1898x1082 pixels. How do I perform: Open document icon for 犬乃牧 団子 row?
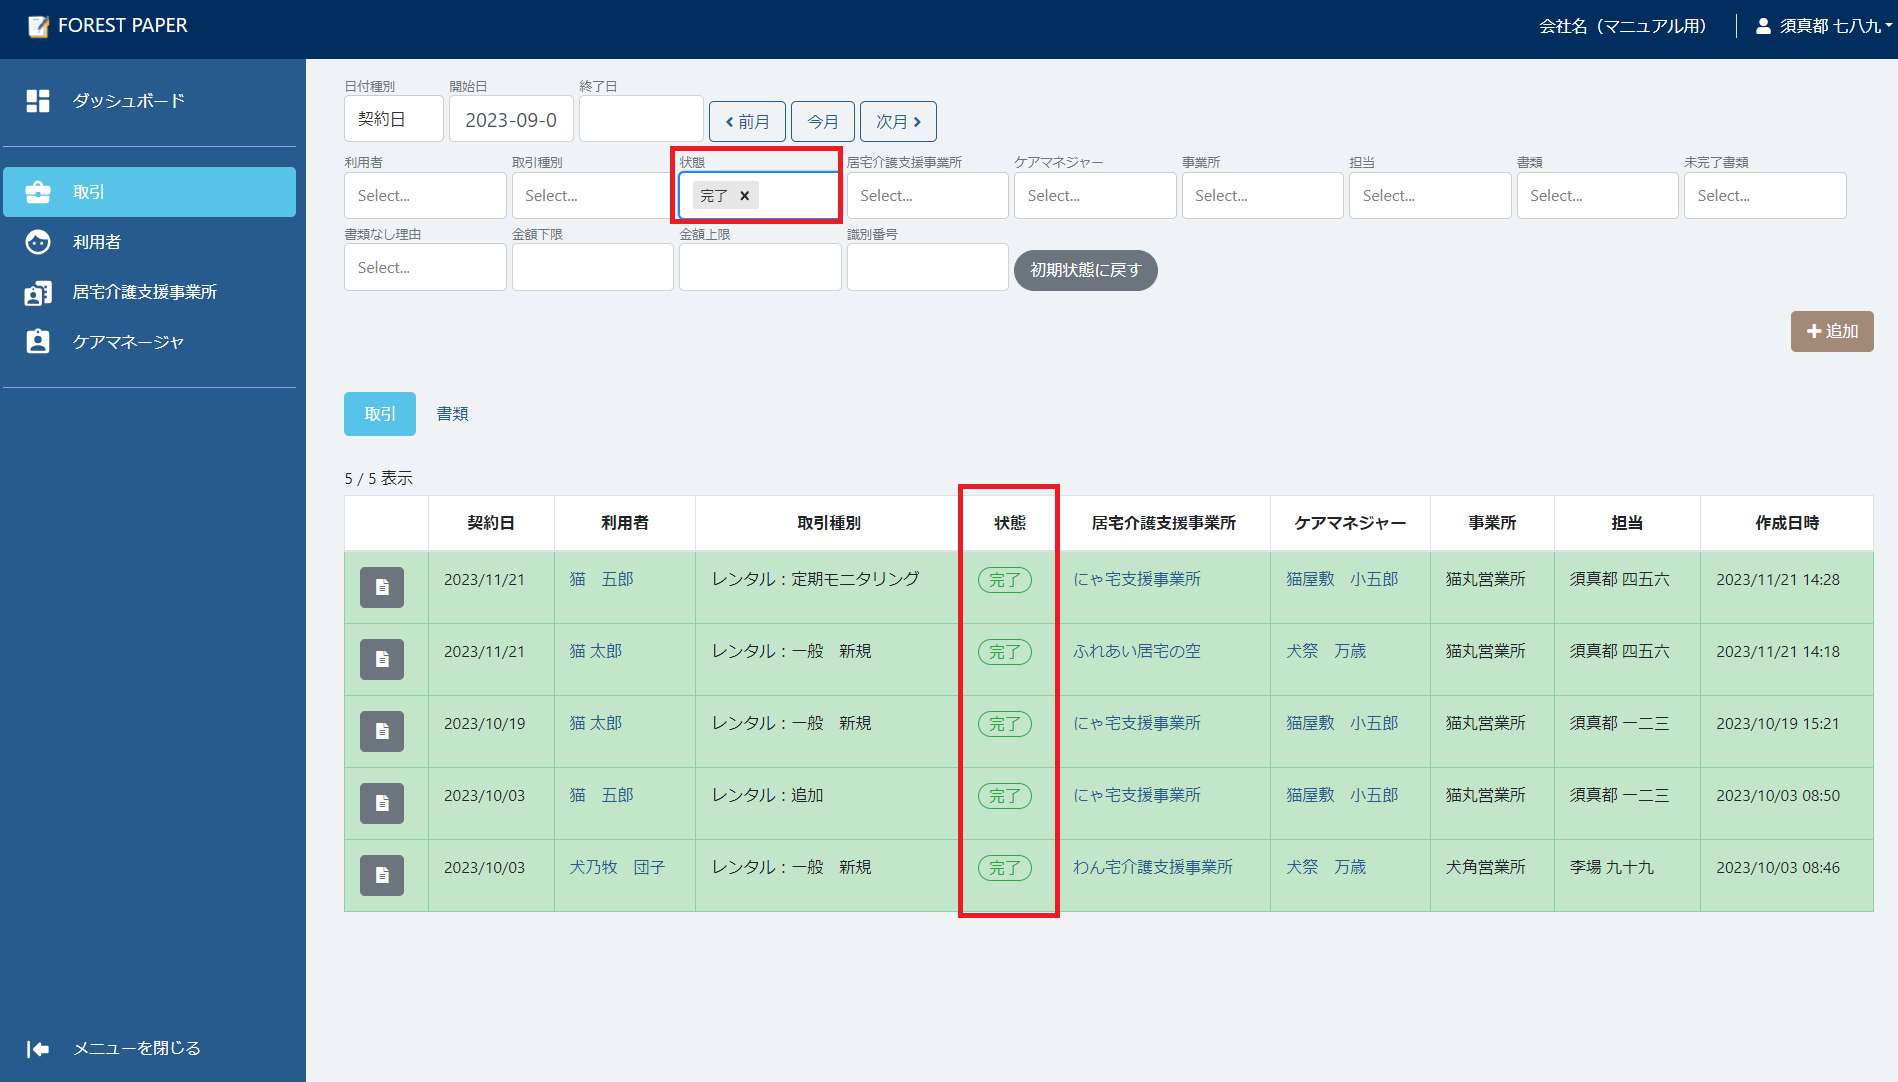382,875
